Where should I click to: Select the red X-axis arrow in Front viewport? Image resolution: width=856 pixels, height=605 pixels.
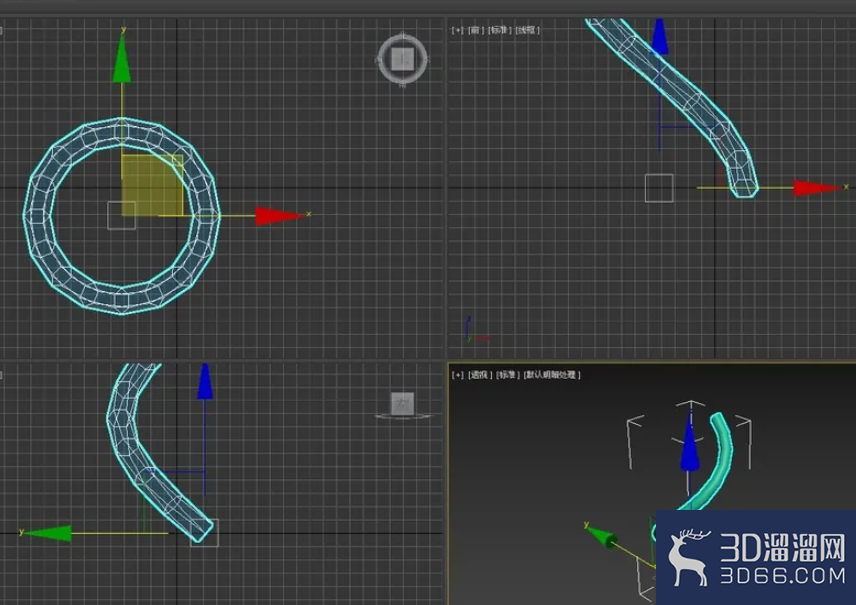click(x=817, y=188)
